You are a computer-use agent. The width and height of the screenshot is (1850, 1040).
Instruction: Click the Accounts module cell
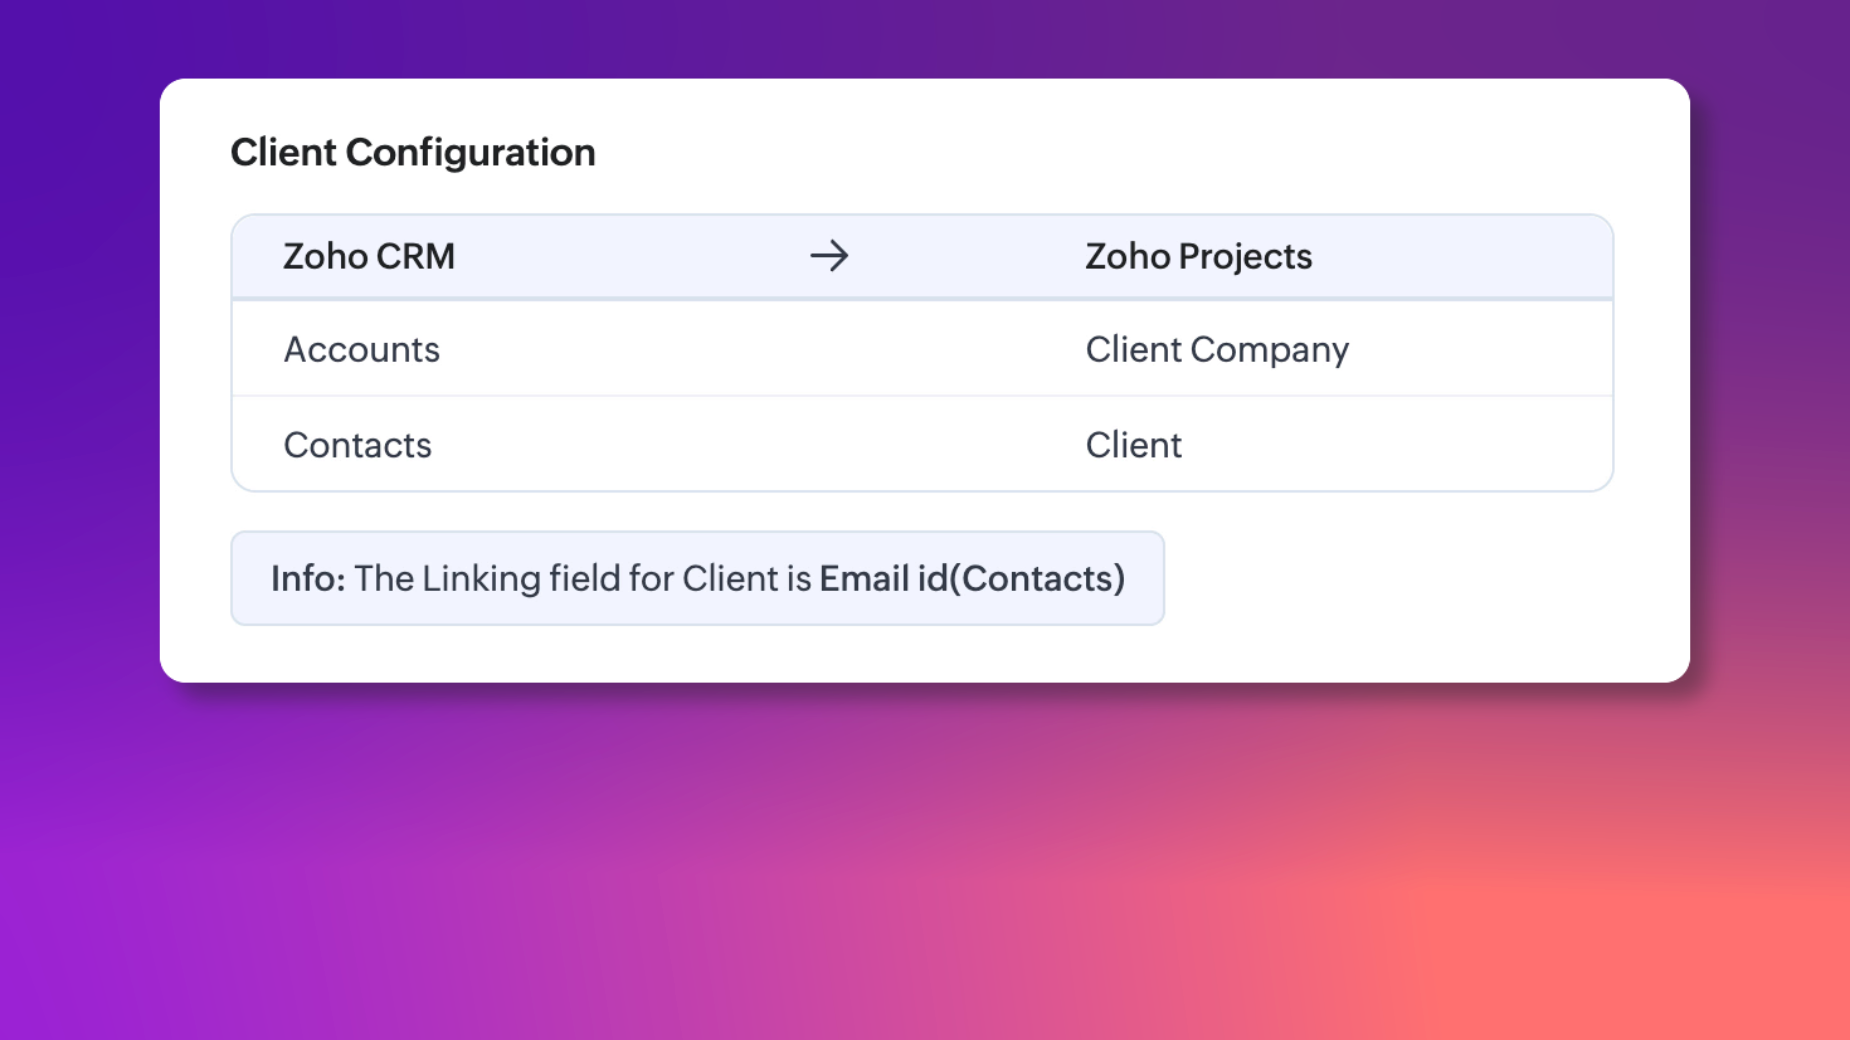[x=361, y=350]
